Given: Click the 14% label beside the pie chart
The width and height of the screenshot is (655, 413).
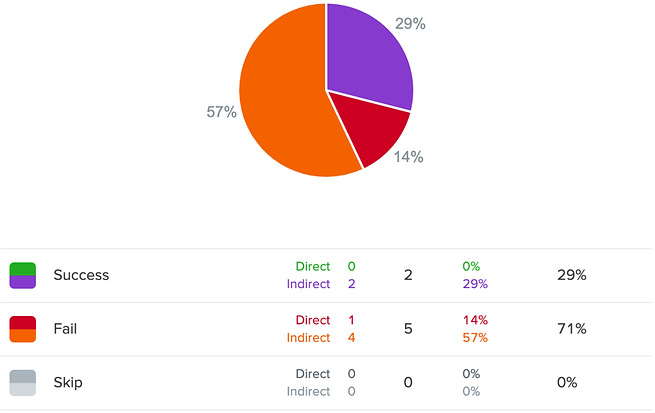Looking at the screenshot, I should click(408, 157).
